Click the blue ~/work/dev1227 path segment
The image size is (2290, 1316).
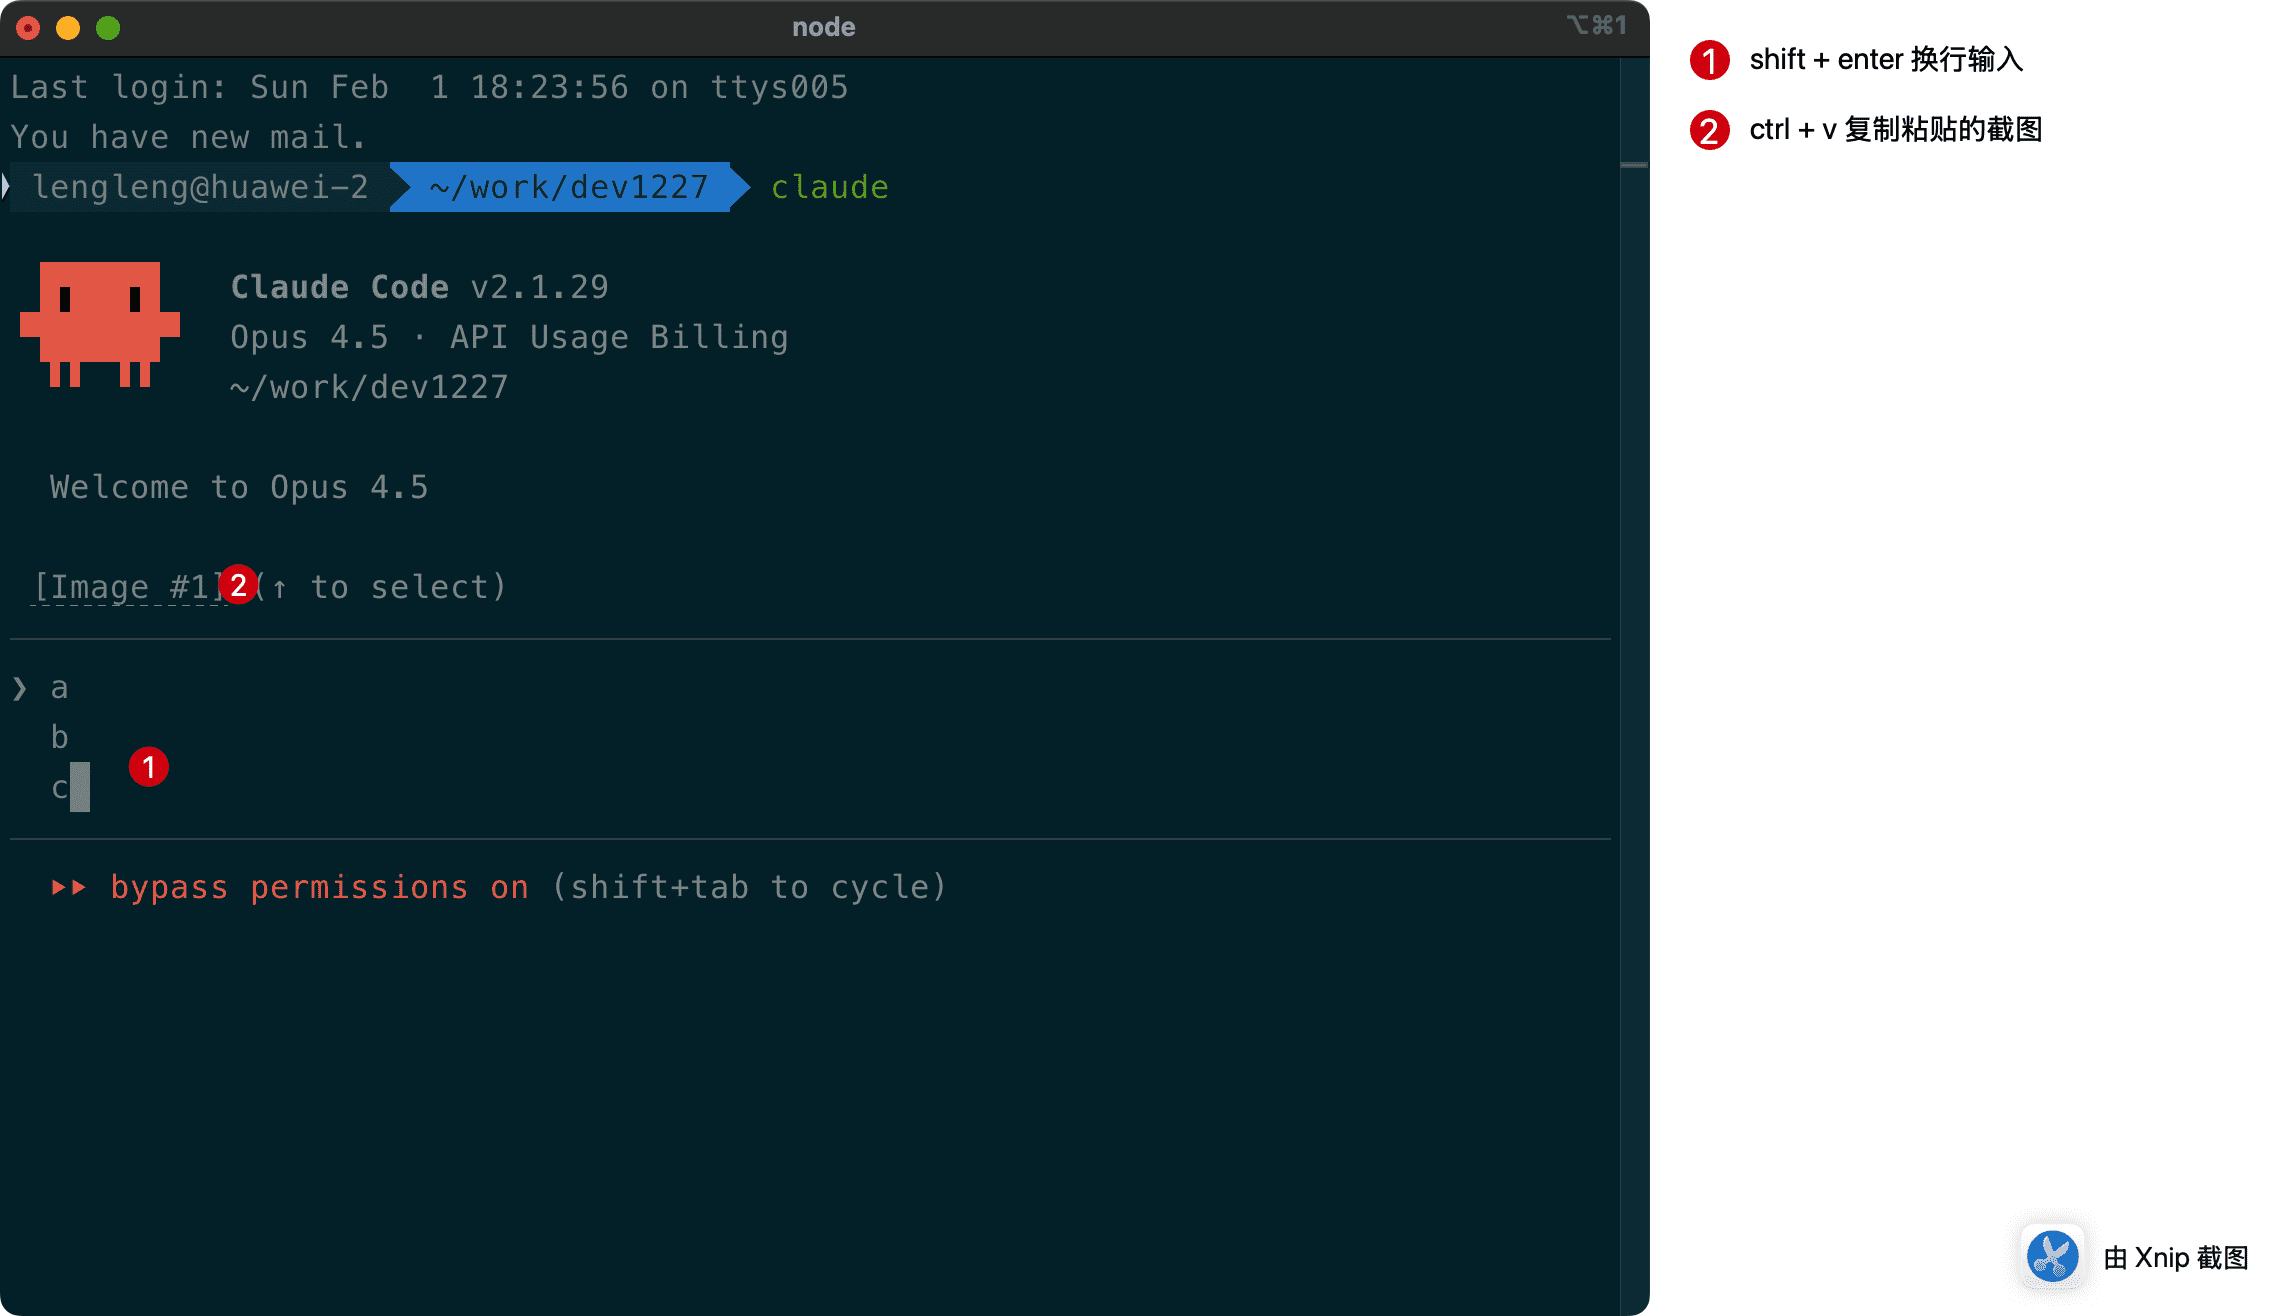tap(568, 187)
